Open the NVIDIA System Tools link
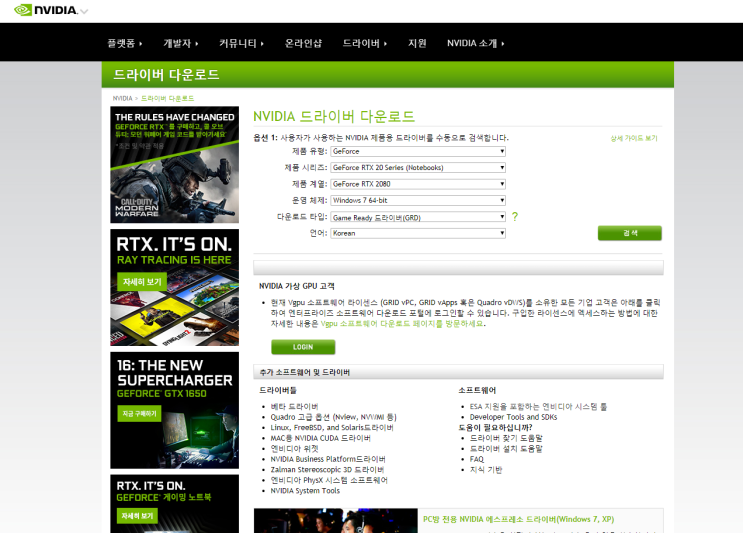Viewport: 743px width, 533px height. point(305,490)
